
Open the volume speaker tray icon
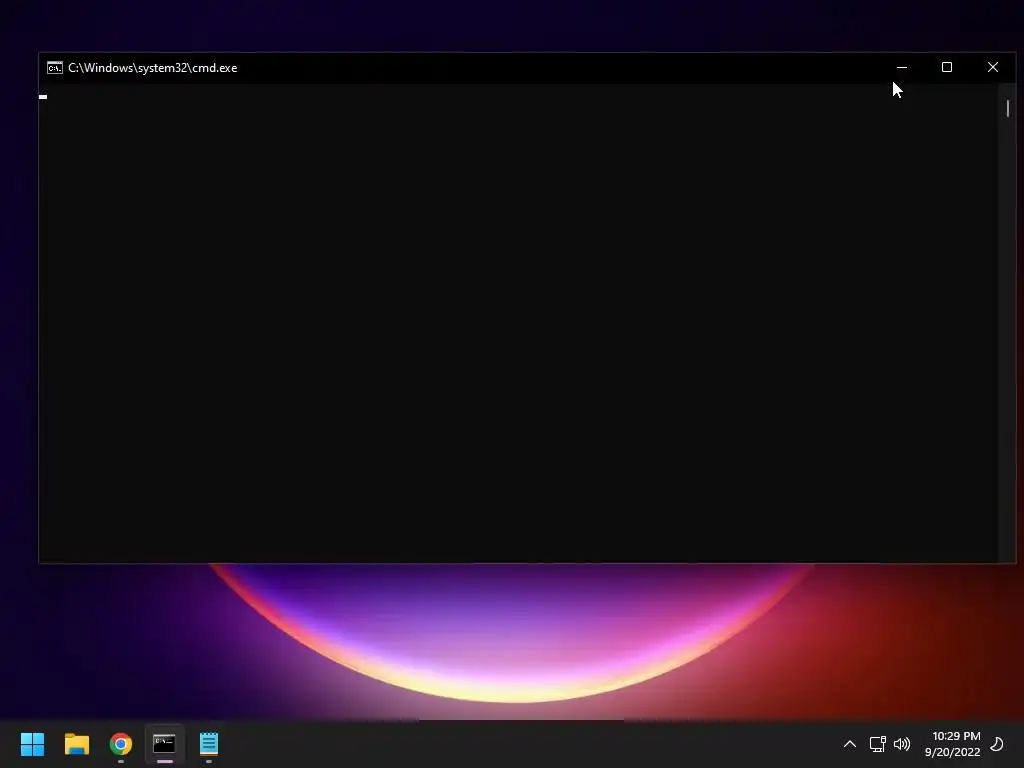tap(902, 744)
